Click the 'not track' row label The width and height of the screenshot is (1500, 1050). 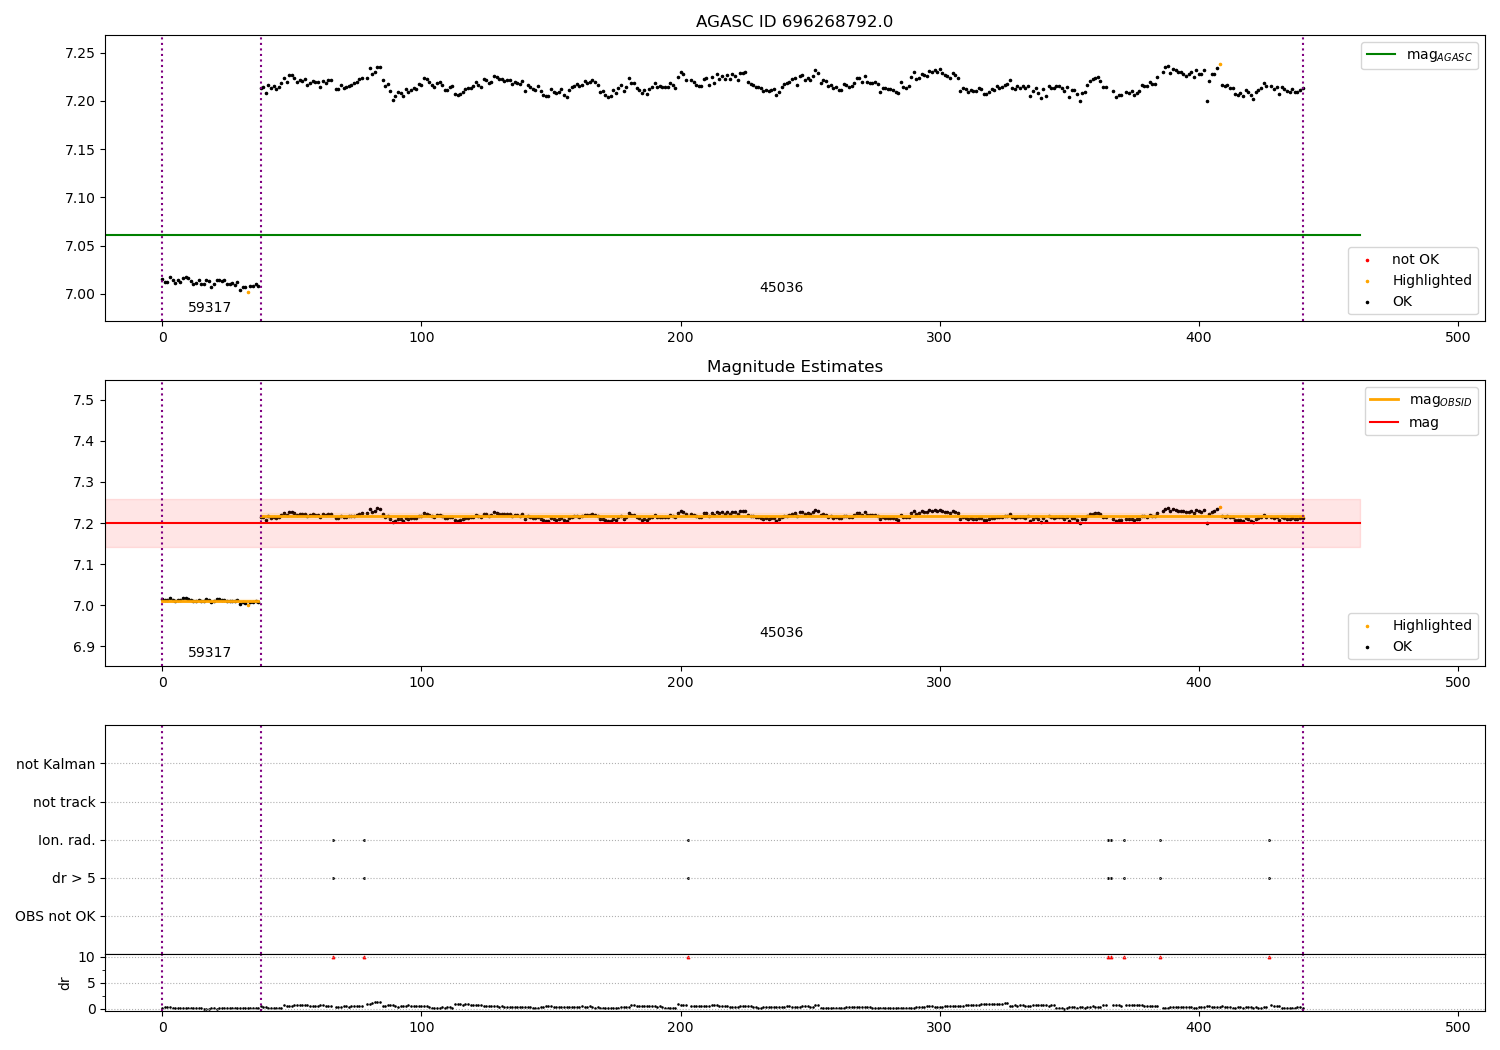tap(64, 802)
